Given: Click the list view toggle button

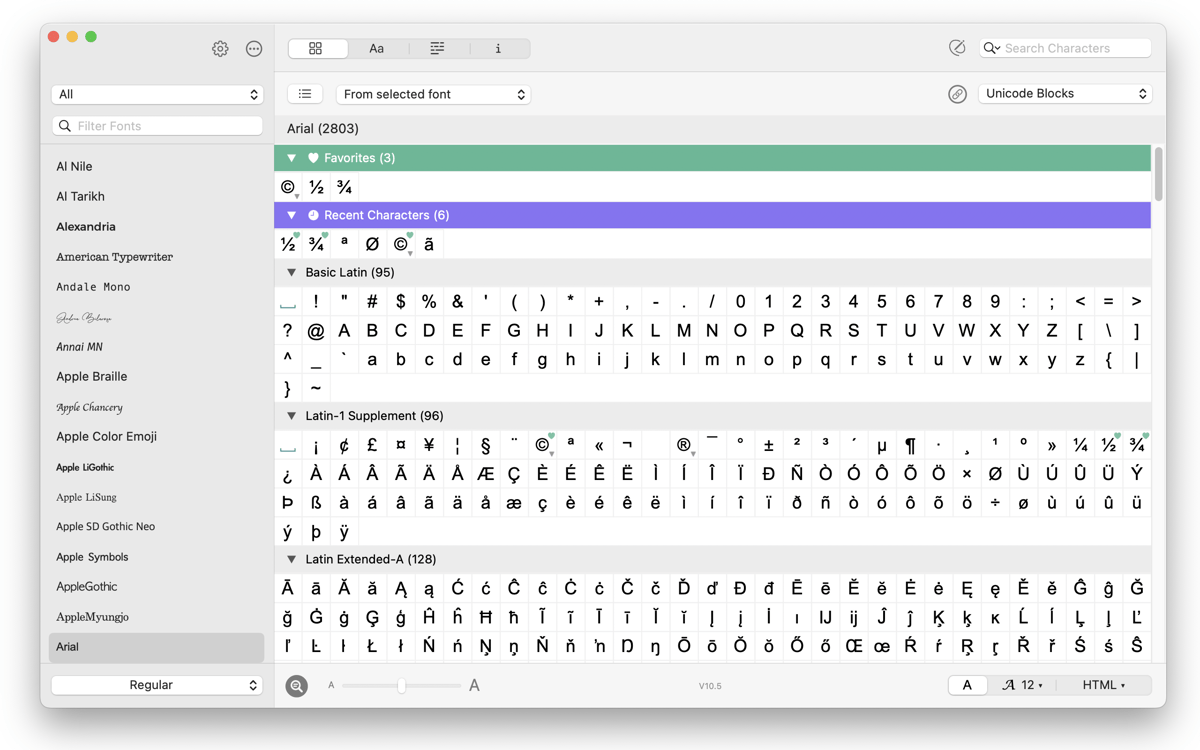Looking at the screenshot, I should (x=305, y=94).
